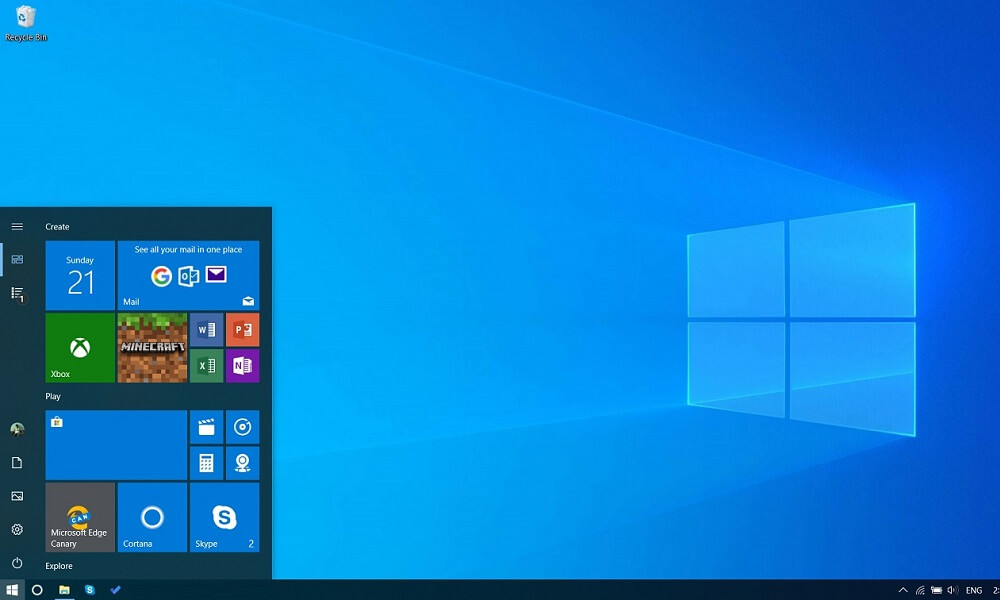Launch Excel from its tile

[206, 365]
